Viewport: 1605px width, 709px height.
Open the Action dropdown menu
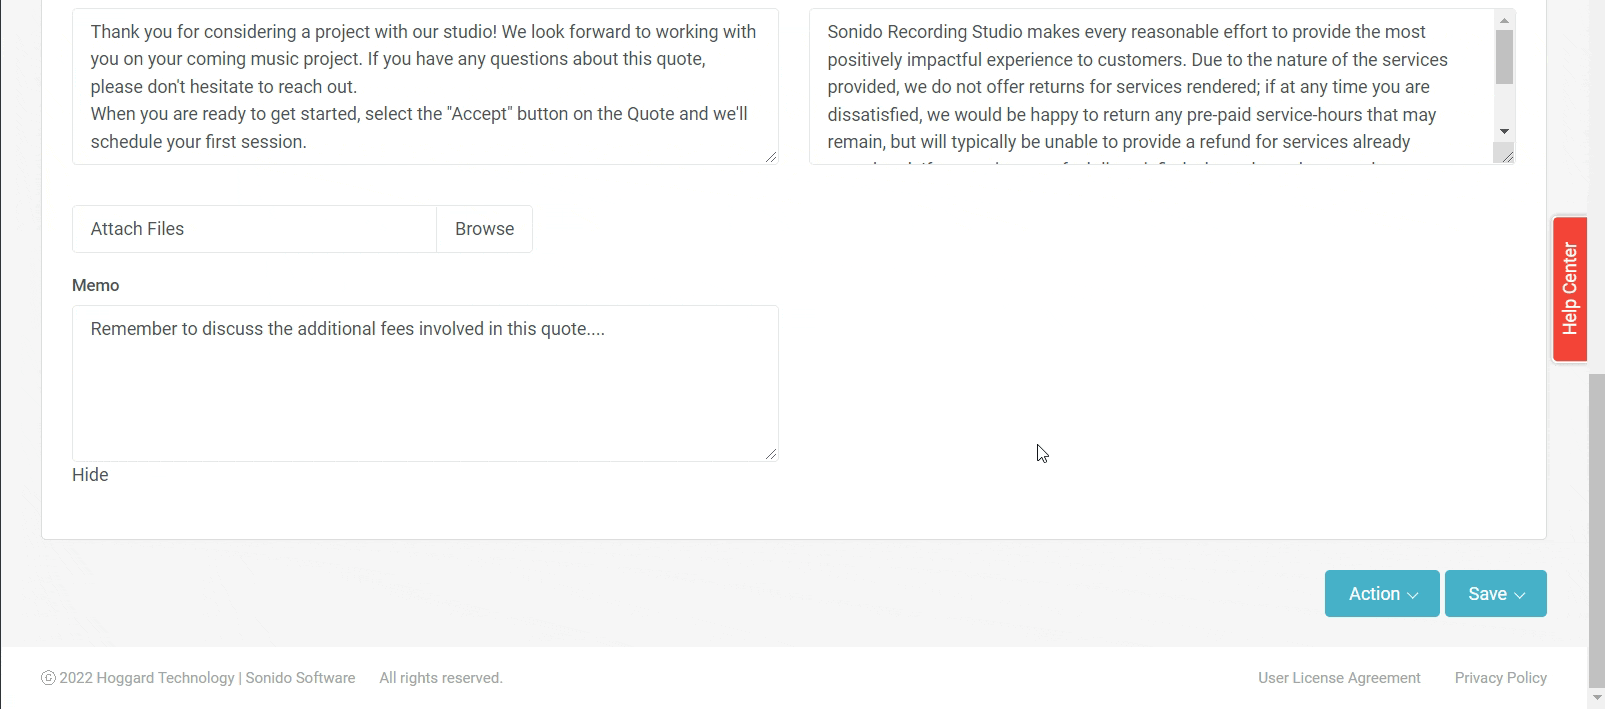(1381, 594)
